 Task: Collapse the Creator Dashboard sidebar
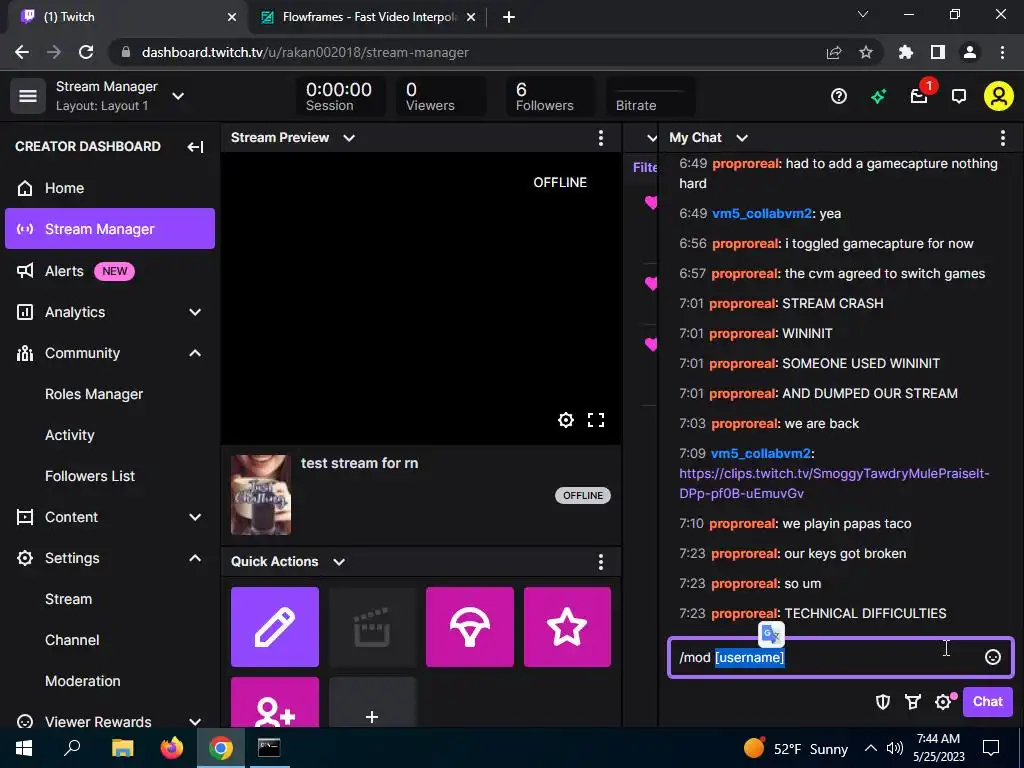pos(195,146)
